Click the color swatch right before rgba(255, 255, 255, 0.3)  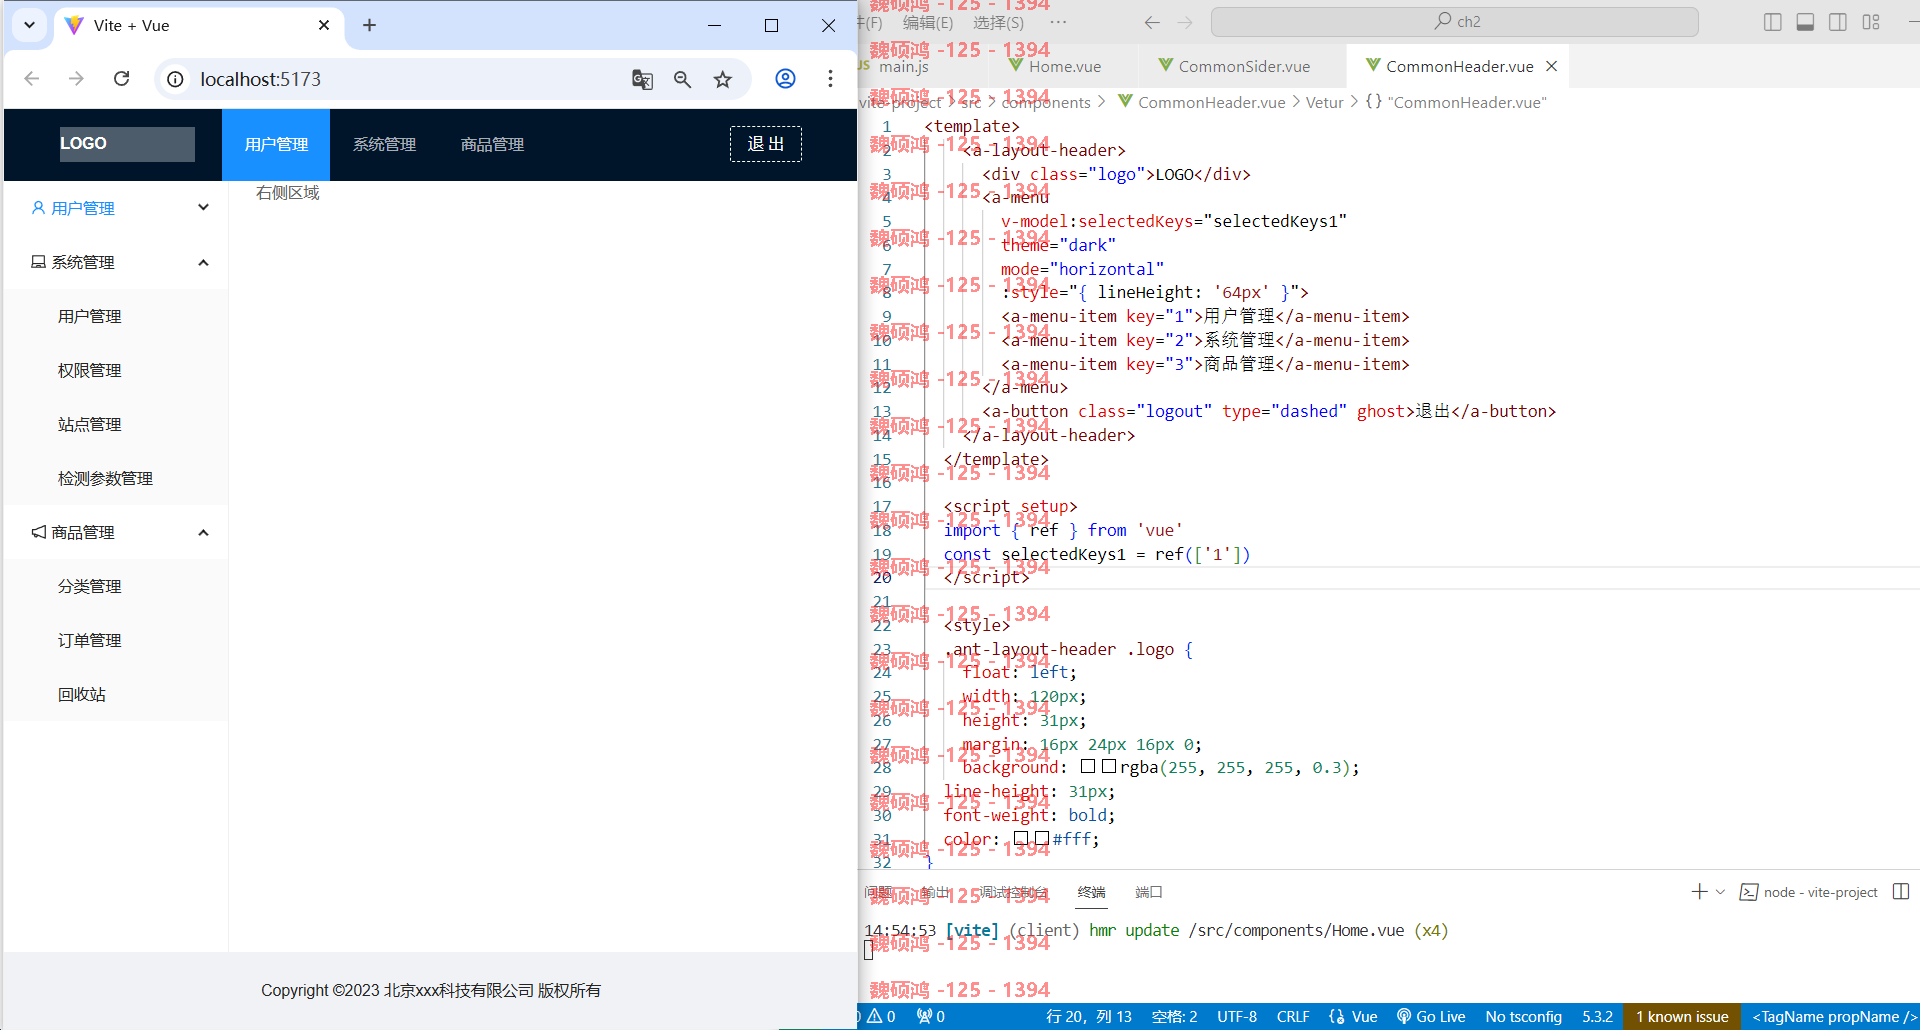click(1108, 767)
